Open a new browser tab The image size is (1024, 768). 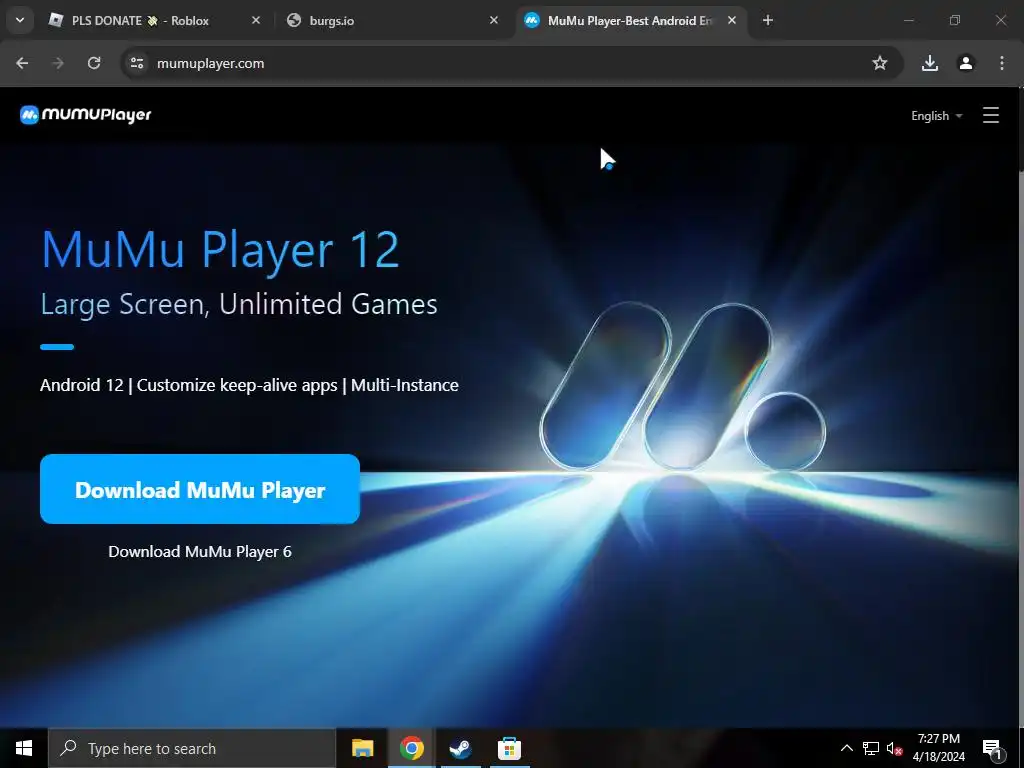coord(768,21)
